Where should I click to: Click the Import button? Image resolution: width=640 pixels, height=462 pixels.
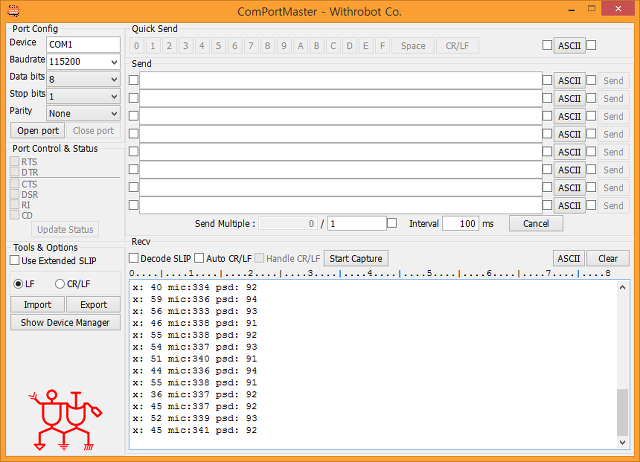point(38,305)
